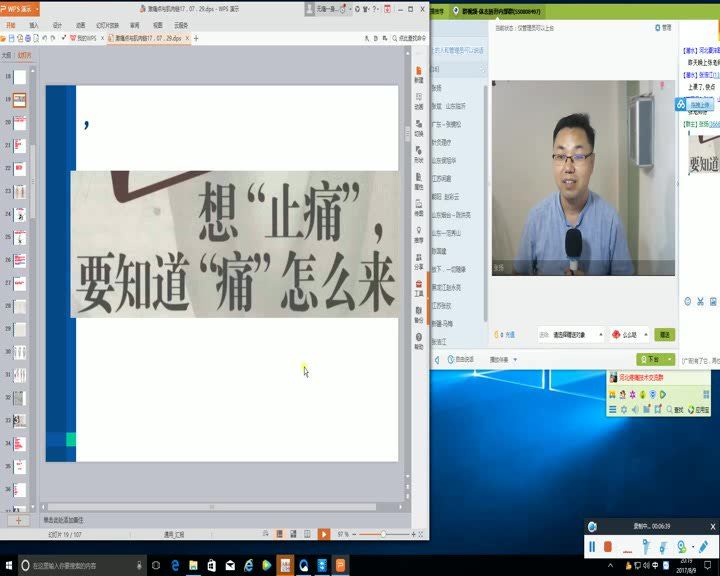Screen dimensions: 720x576
Task: Expand the arrow beside 下台 button
Action: click(x=670, y=359)
